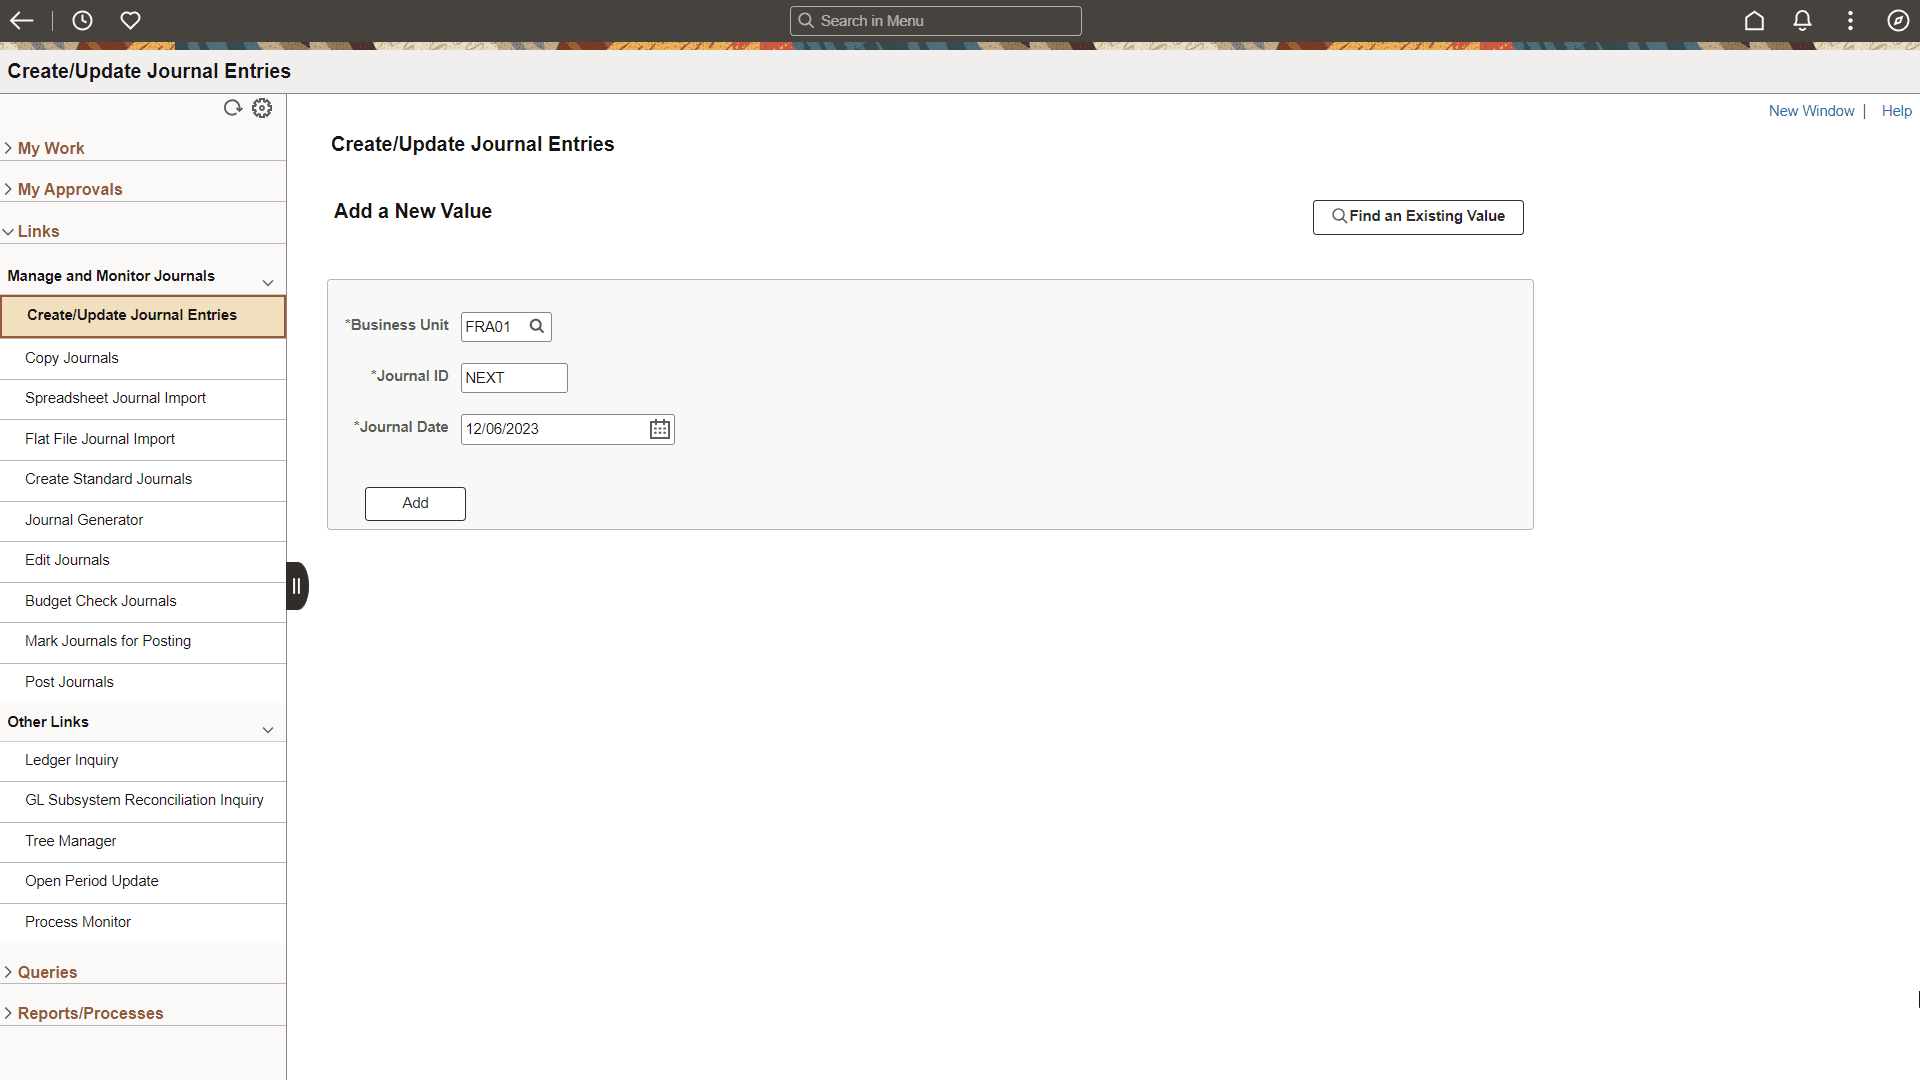This screenshot has height=1080, width=1920.
Task: Open favorites using the heart icon
Action: click(x=131, y=20)
